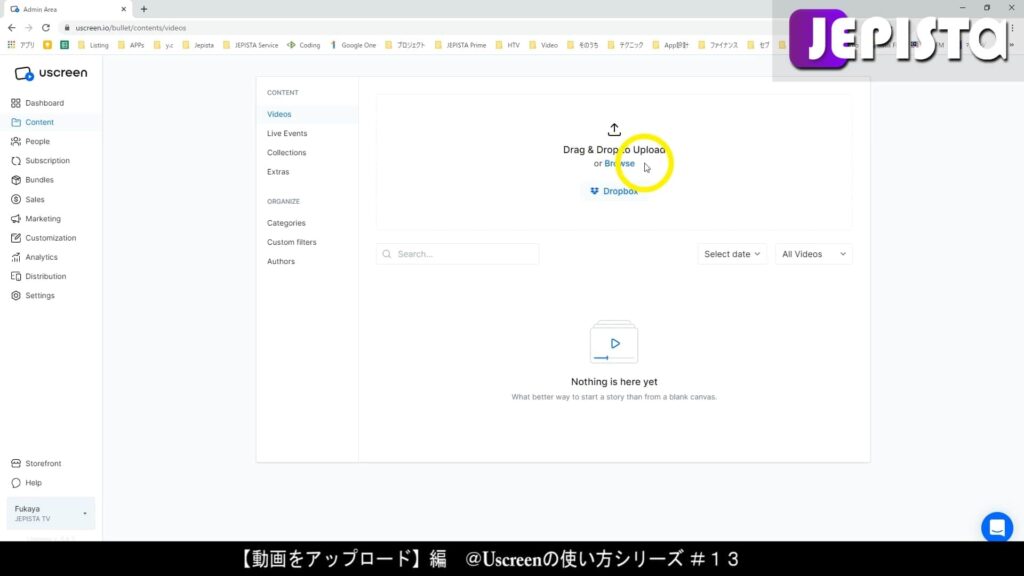1024x576 pixels.
Task: Click the People icon in sidebar
Action: coord(16,141)
